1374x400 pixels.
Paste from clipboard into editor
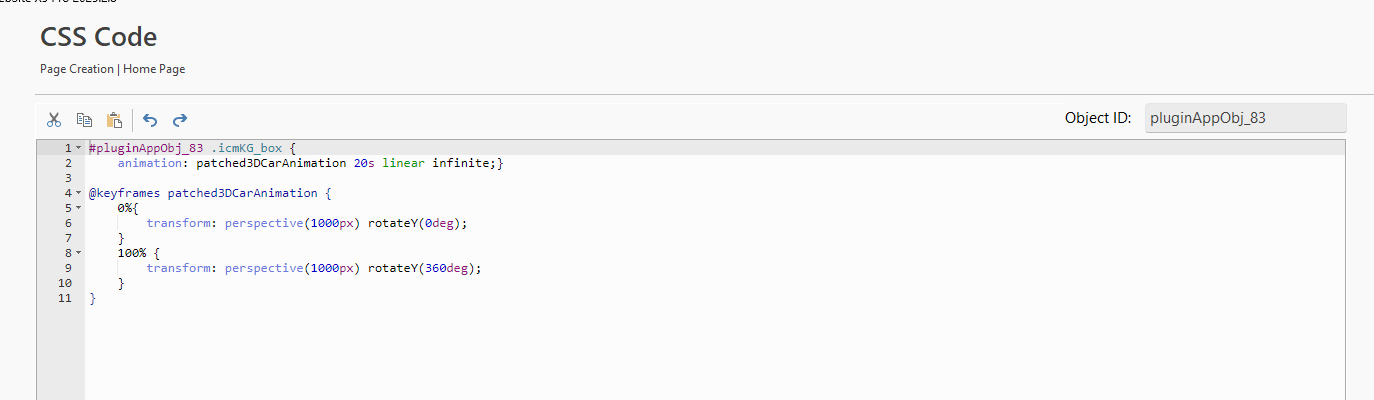pos(115,120)
